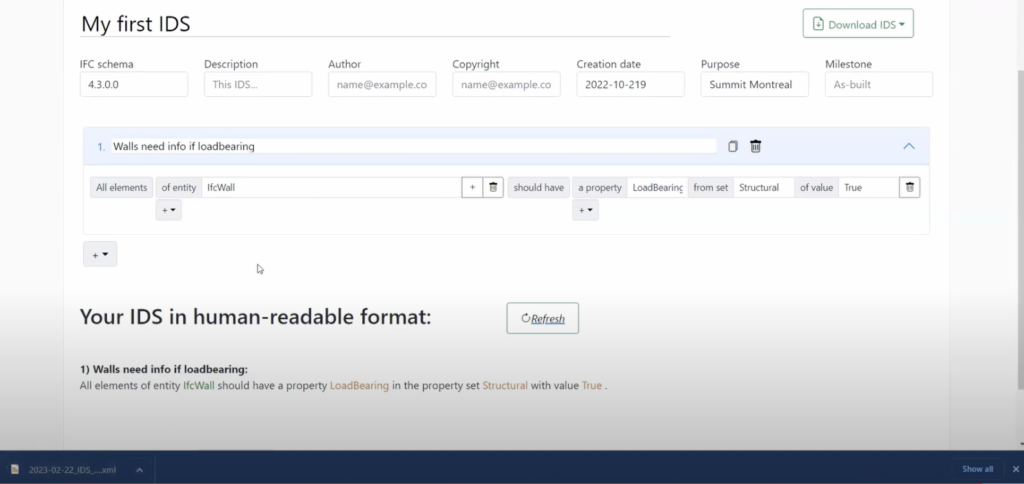Viewport: 1024px width, 484px height.
Task: Focus the Description text field
Action: click(x=258, y=85)
